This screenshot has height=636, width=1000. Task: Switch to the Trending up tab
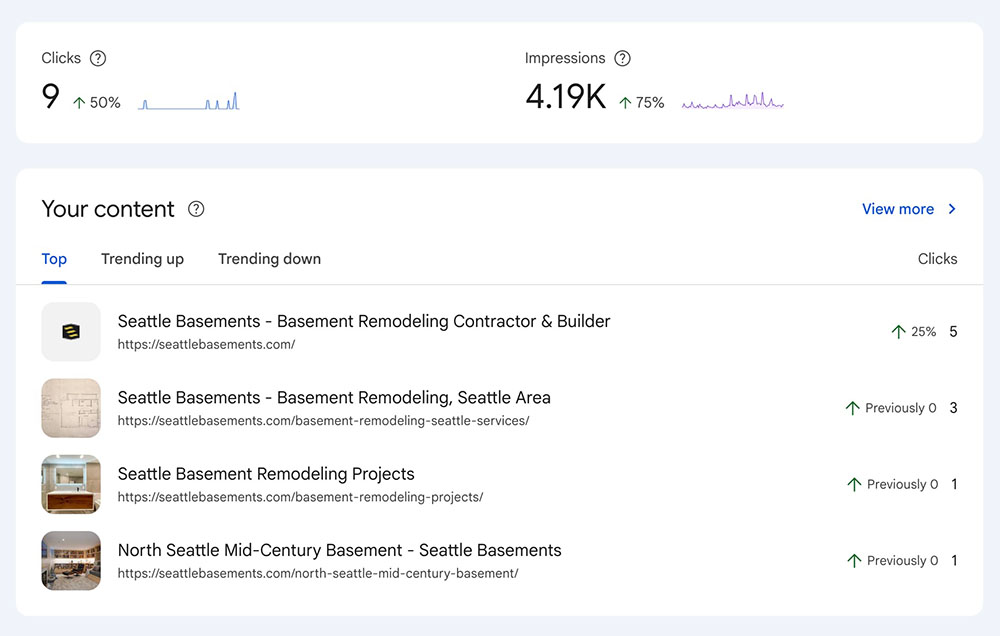pos(142,259)
